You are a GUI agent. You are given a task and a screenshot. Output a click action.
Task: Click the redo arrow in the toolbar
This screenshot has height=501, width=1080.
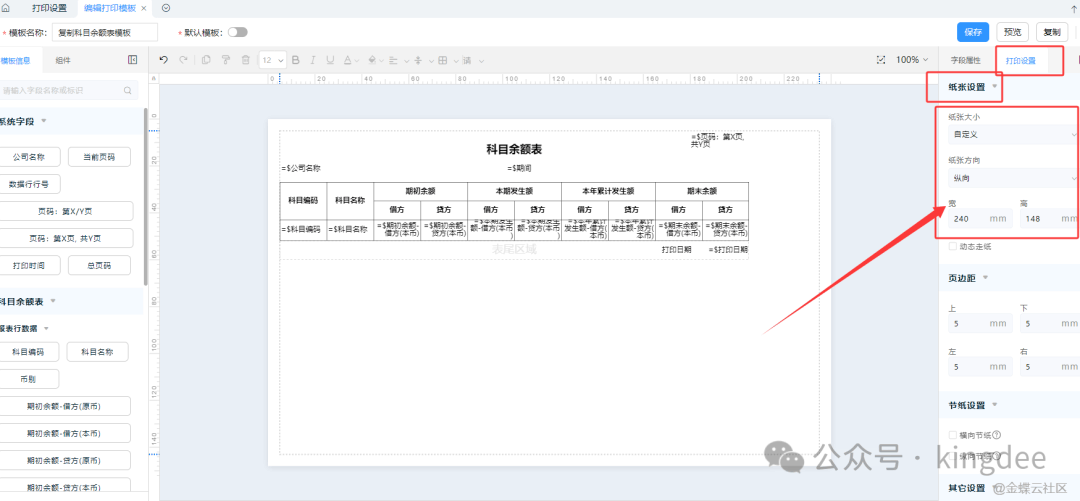tap(183, 60)
